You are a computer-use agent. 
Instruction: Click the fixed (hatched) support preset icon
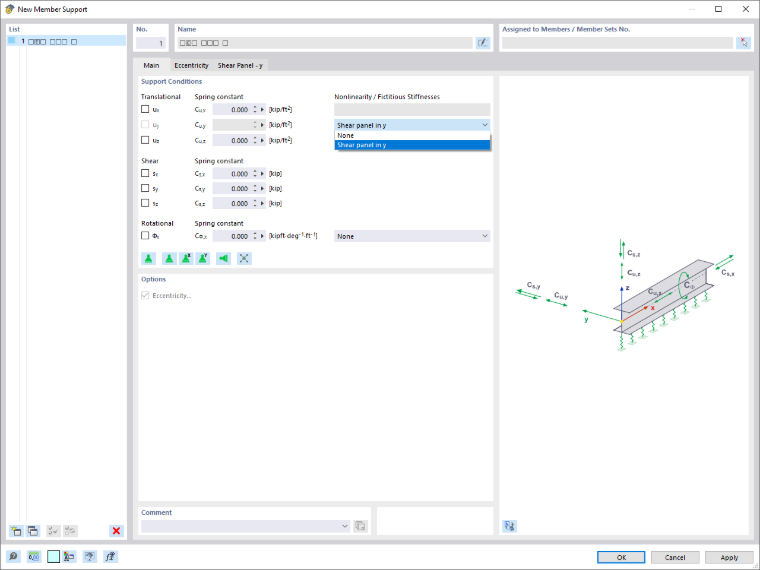pos(149,258)
